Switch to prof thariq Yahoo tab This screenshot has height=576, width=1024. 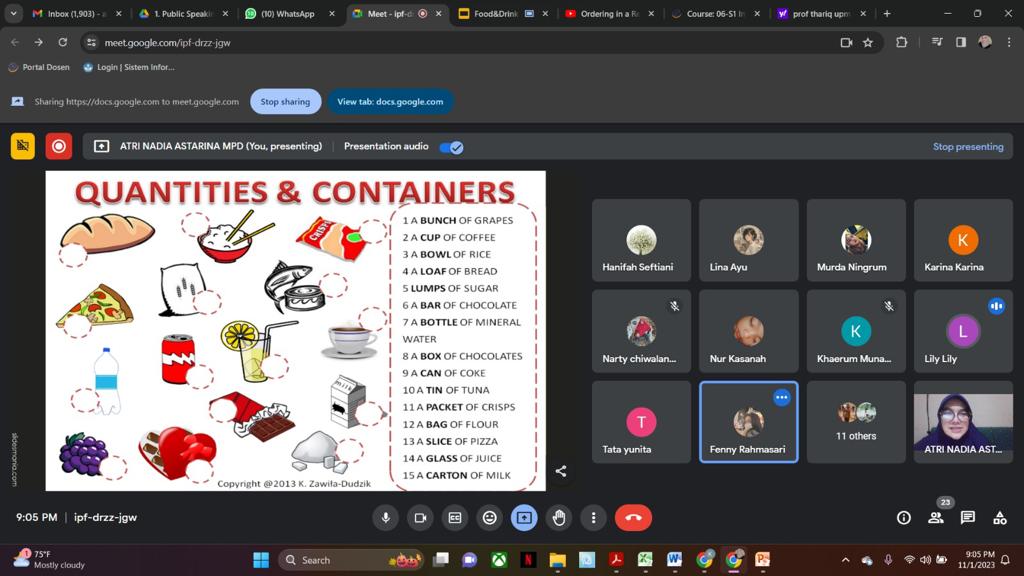(821, 14)
